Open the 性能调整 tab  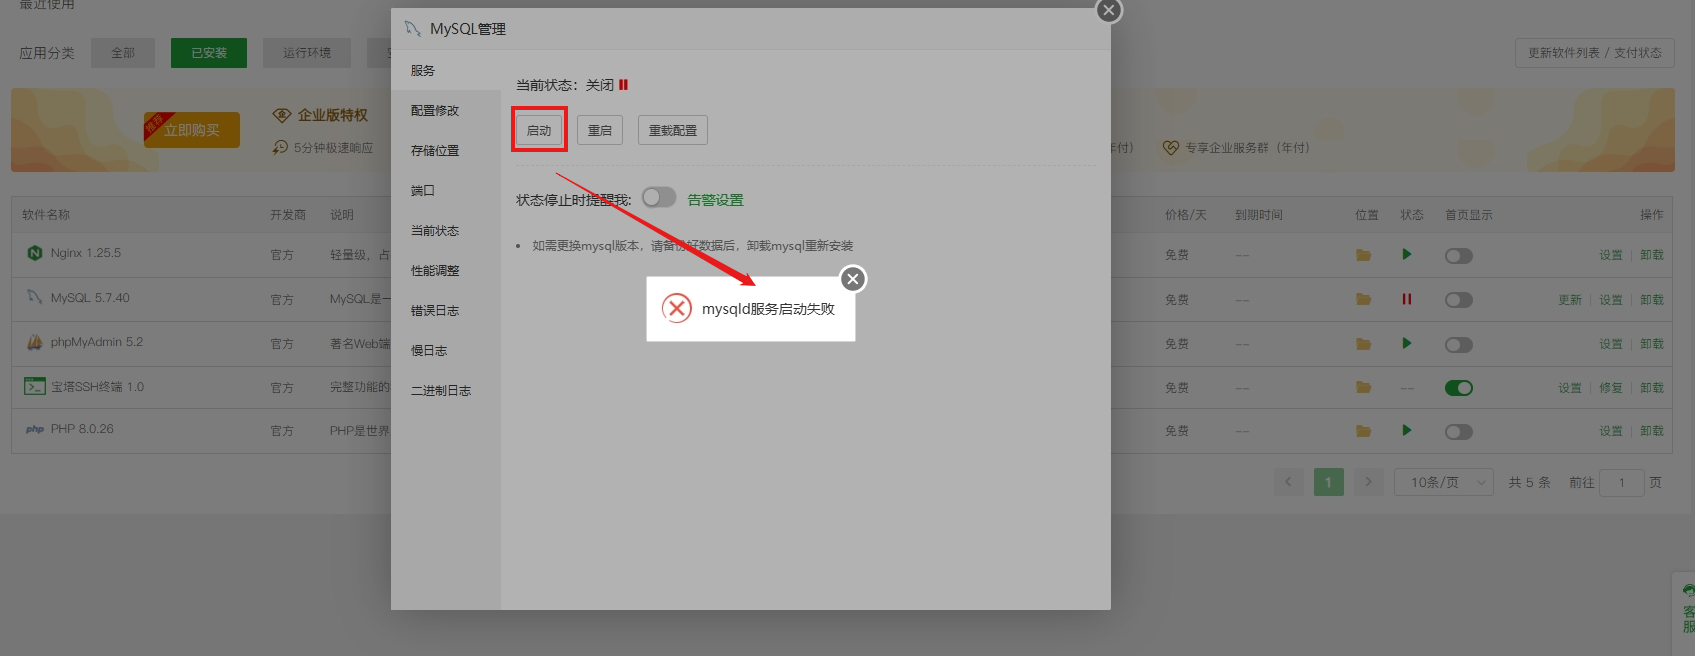[x=445, y=271]
